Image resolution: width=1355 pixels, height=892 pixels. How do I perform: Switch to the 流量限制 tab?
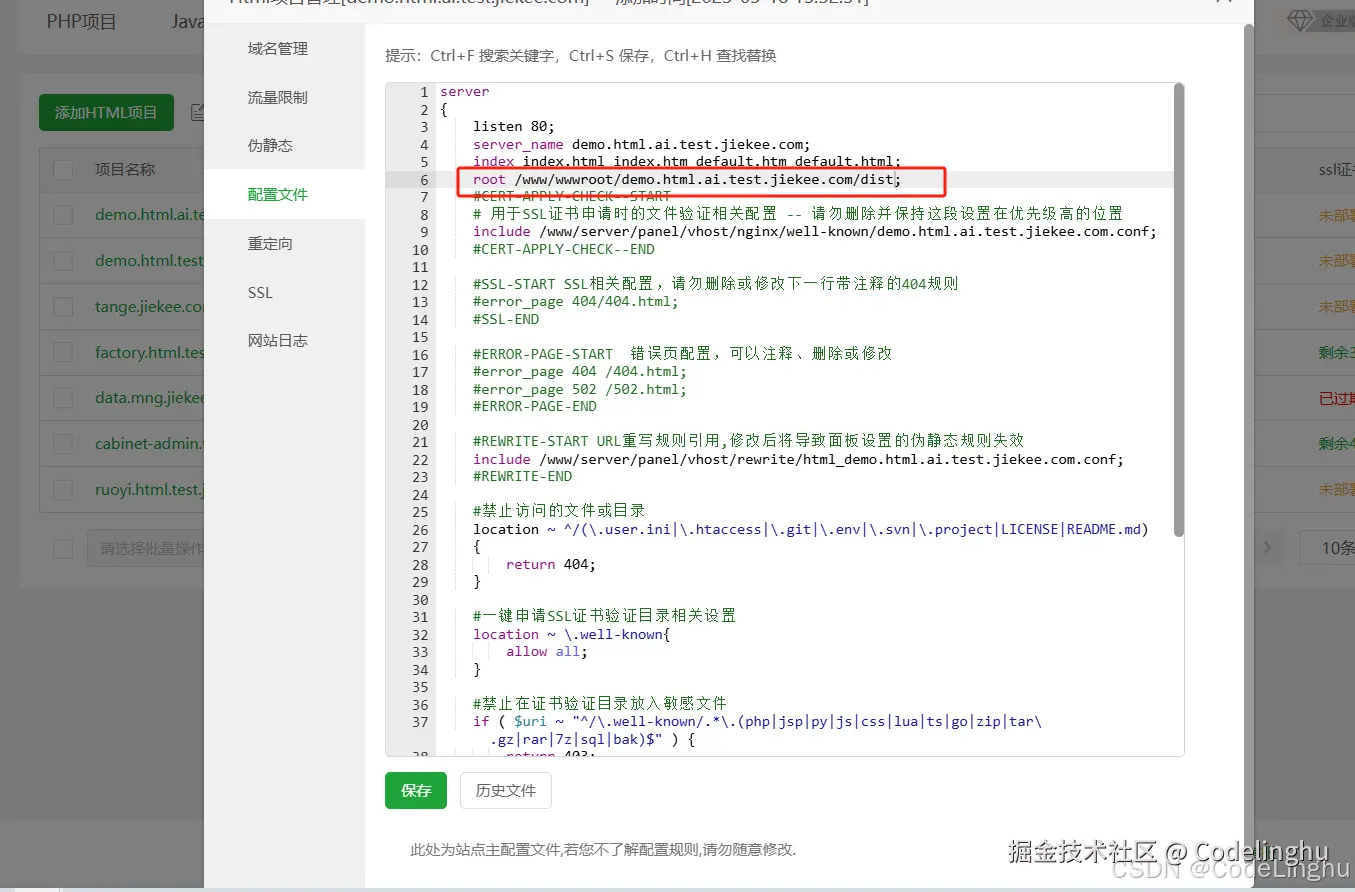pos(278,98)
